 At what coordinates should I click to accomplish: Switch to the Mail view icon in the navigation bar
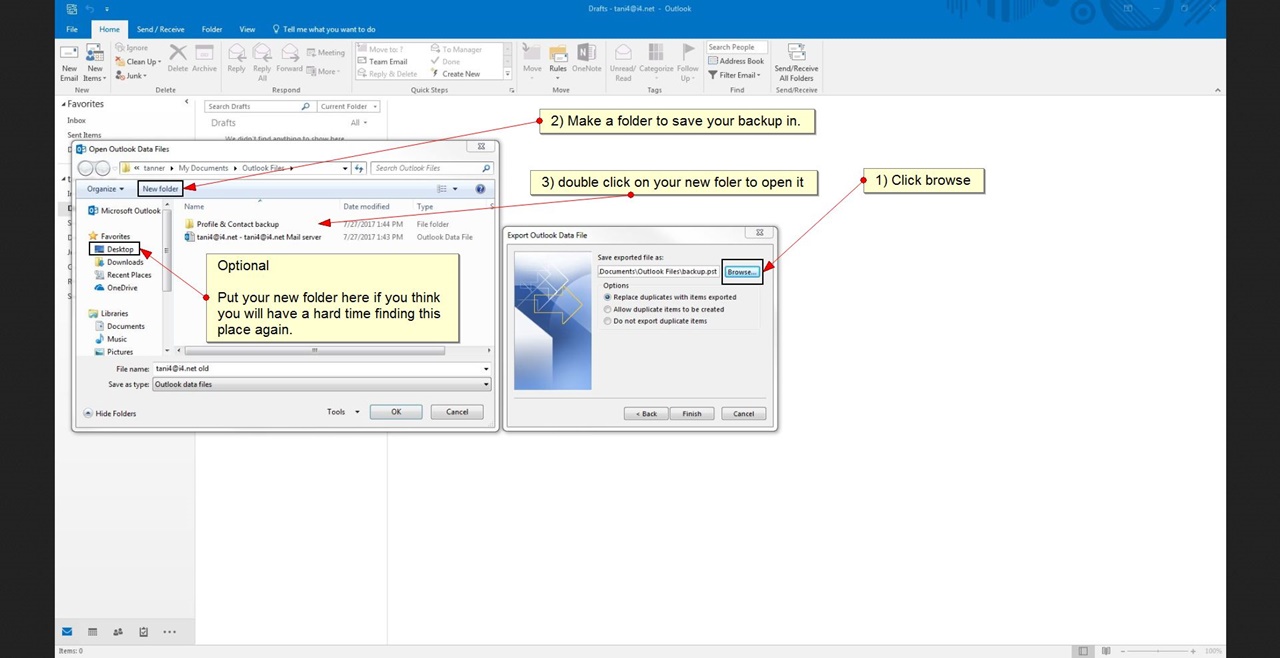(67, 632)
